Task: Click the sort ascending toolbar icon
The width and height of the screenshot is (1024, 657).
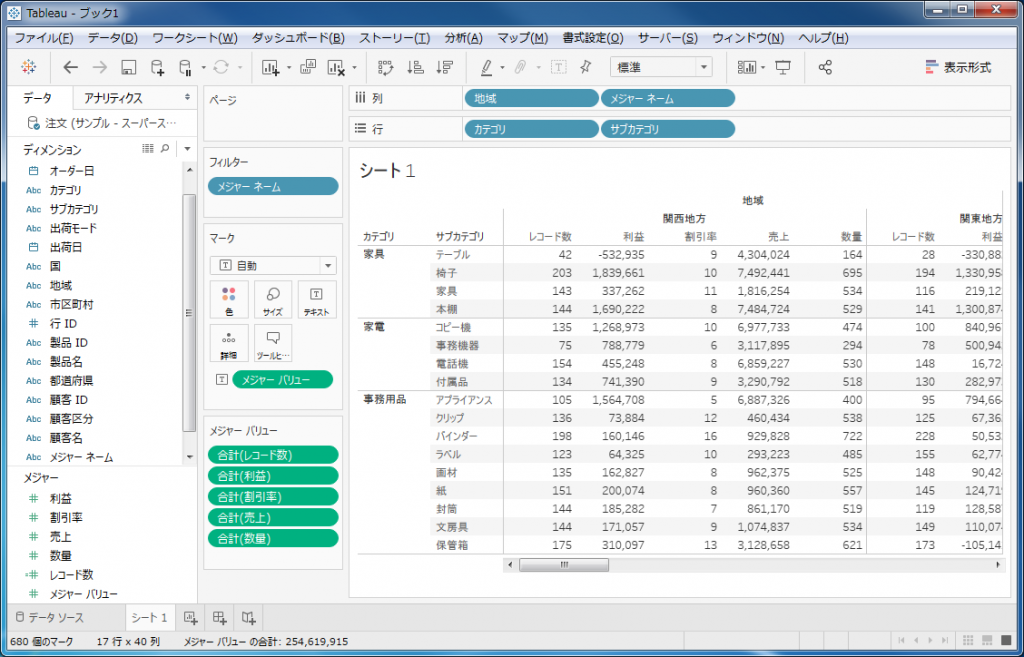Action: click(x=416, y=67)
